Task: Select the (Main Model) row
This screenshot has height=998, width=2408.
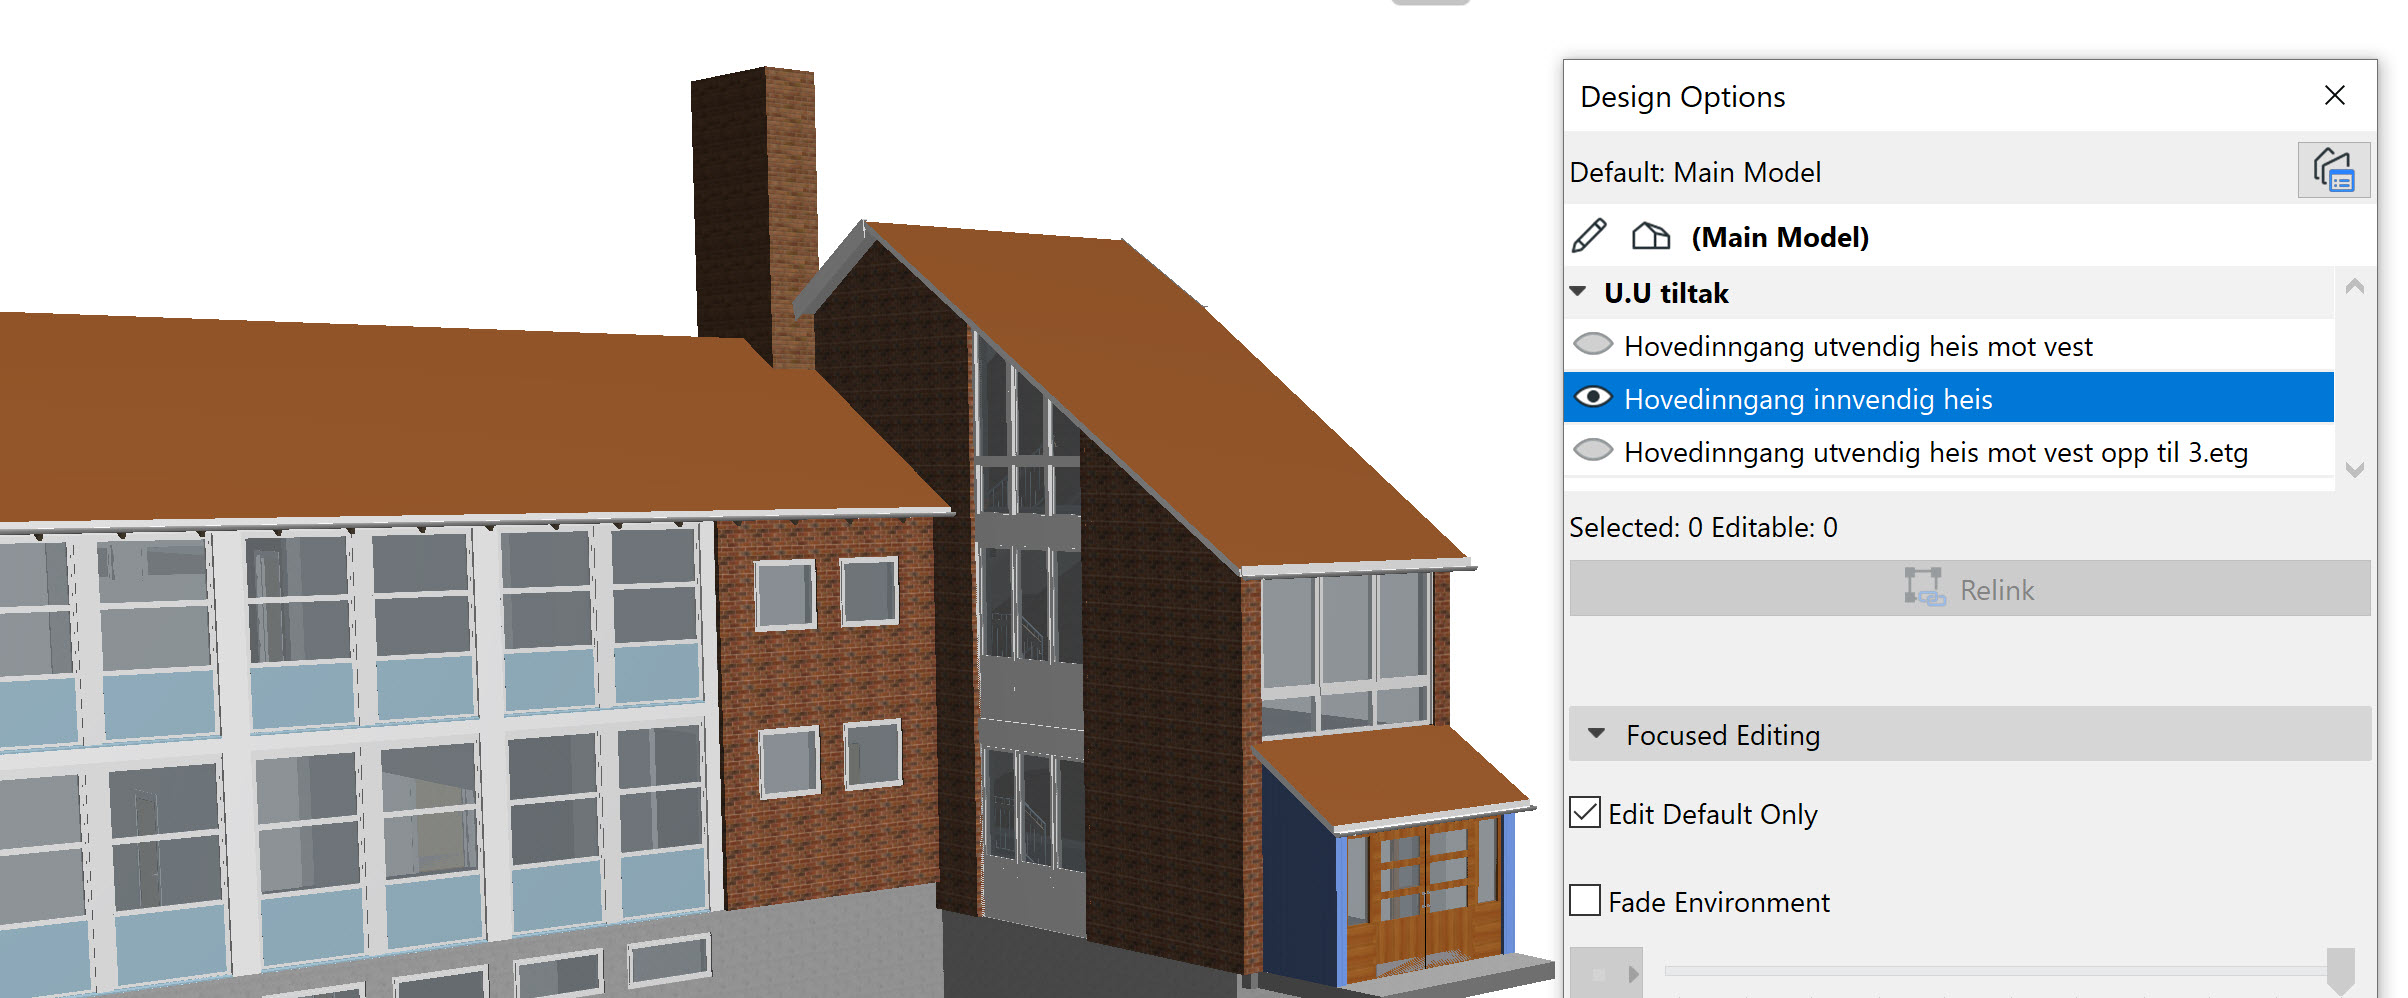Action: point(1780,238)
